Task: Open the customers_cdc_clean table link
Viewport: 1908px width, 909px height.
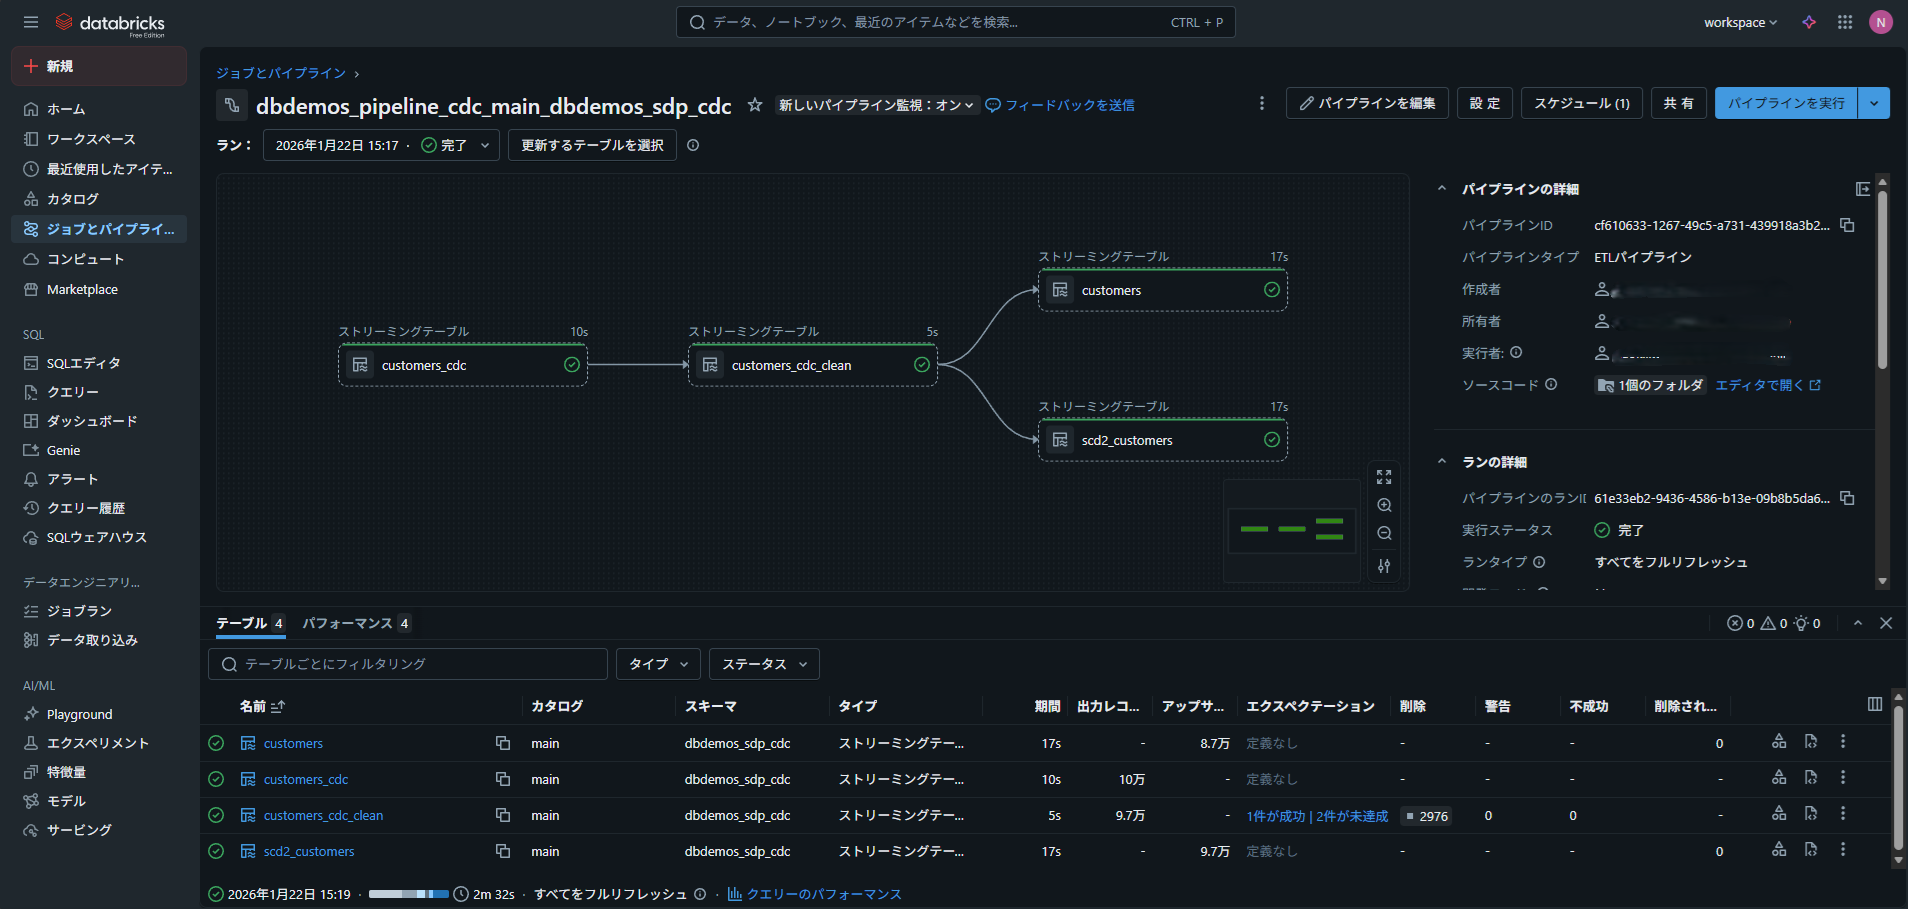Action: (x=322, y=814)
